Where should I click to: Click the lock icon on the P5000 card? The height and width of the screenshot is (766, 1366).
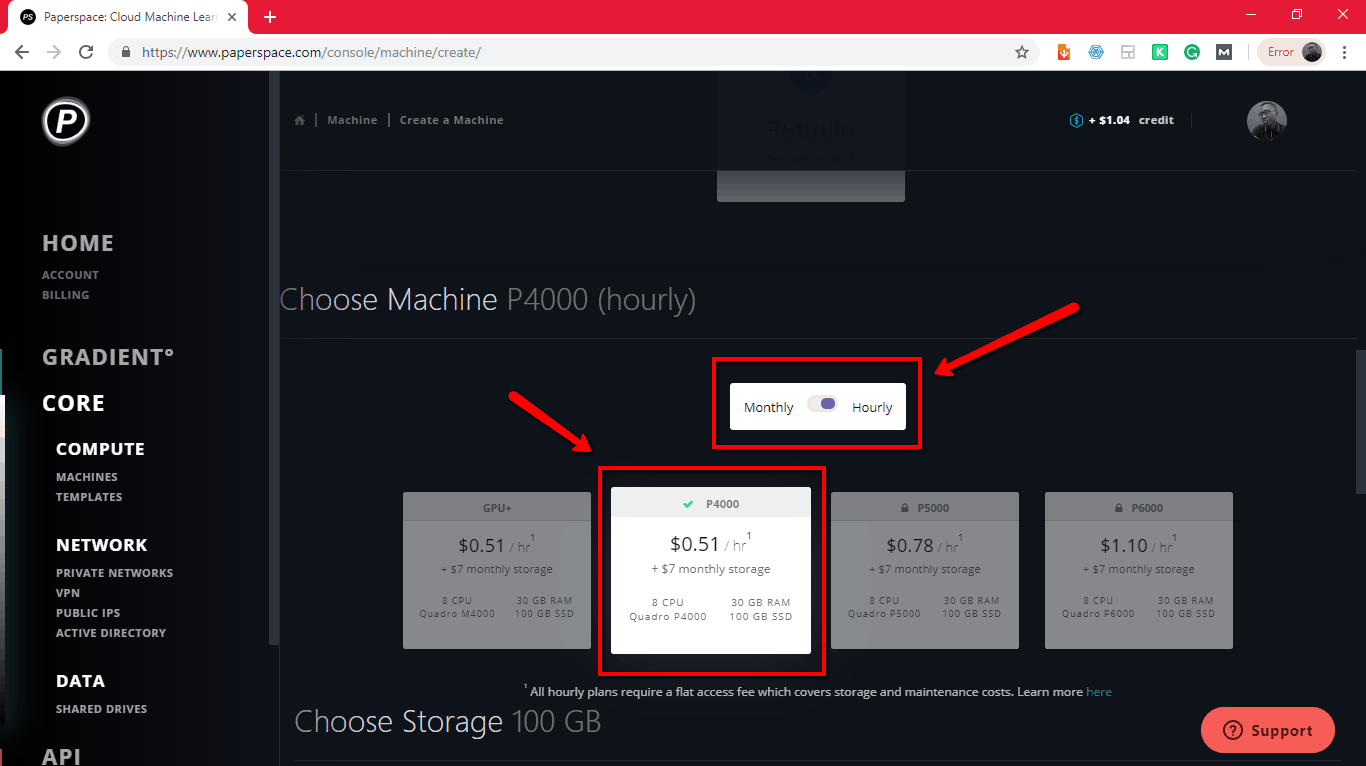(903, 508)
